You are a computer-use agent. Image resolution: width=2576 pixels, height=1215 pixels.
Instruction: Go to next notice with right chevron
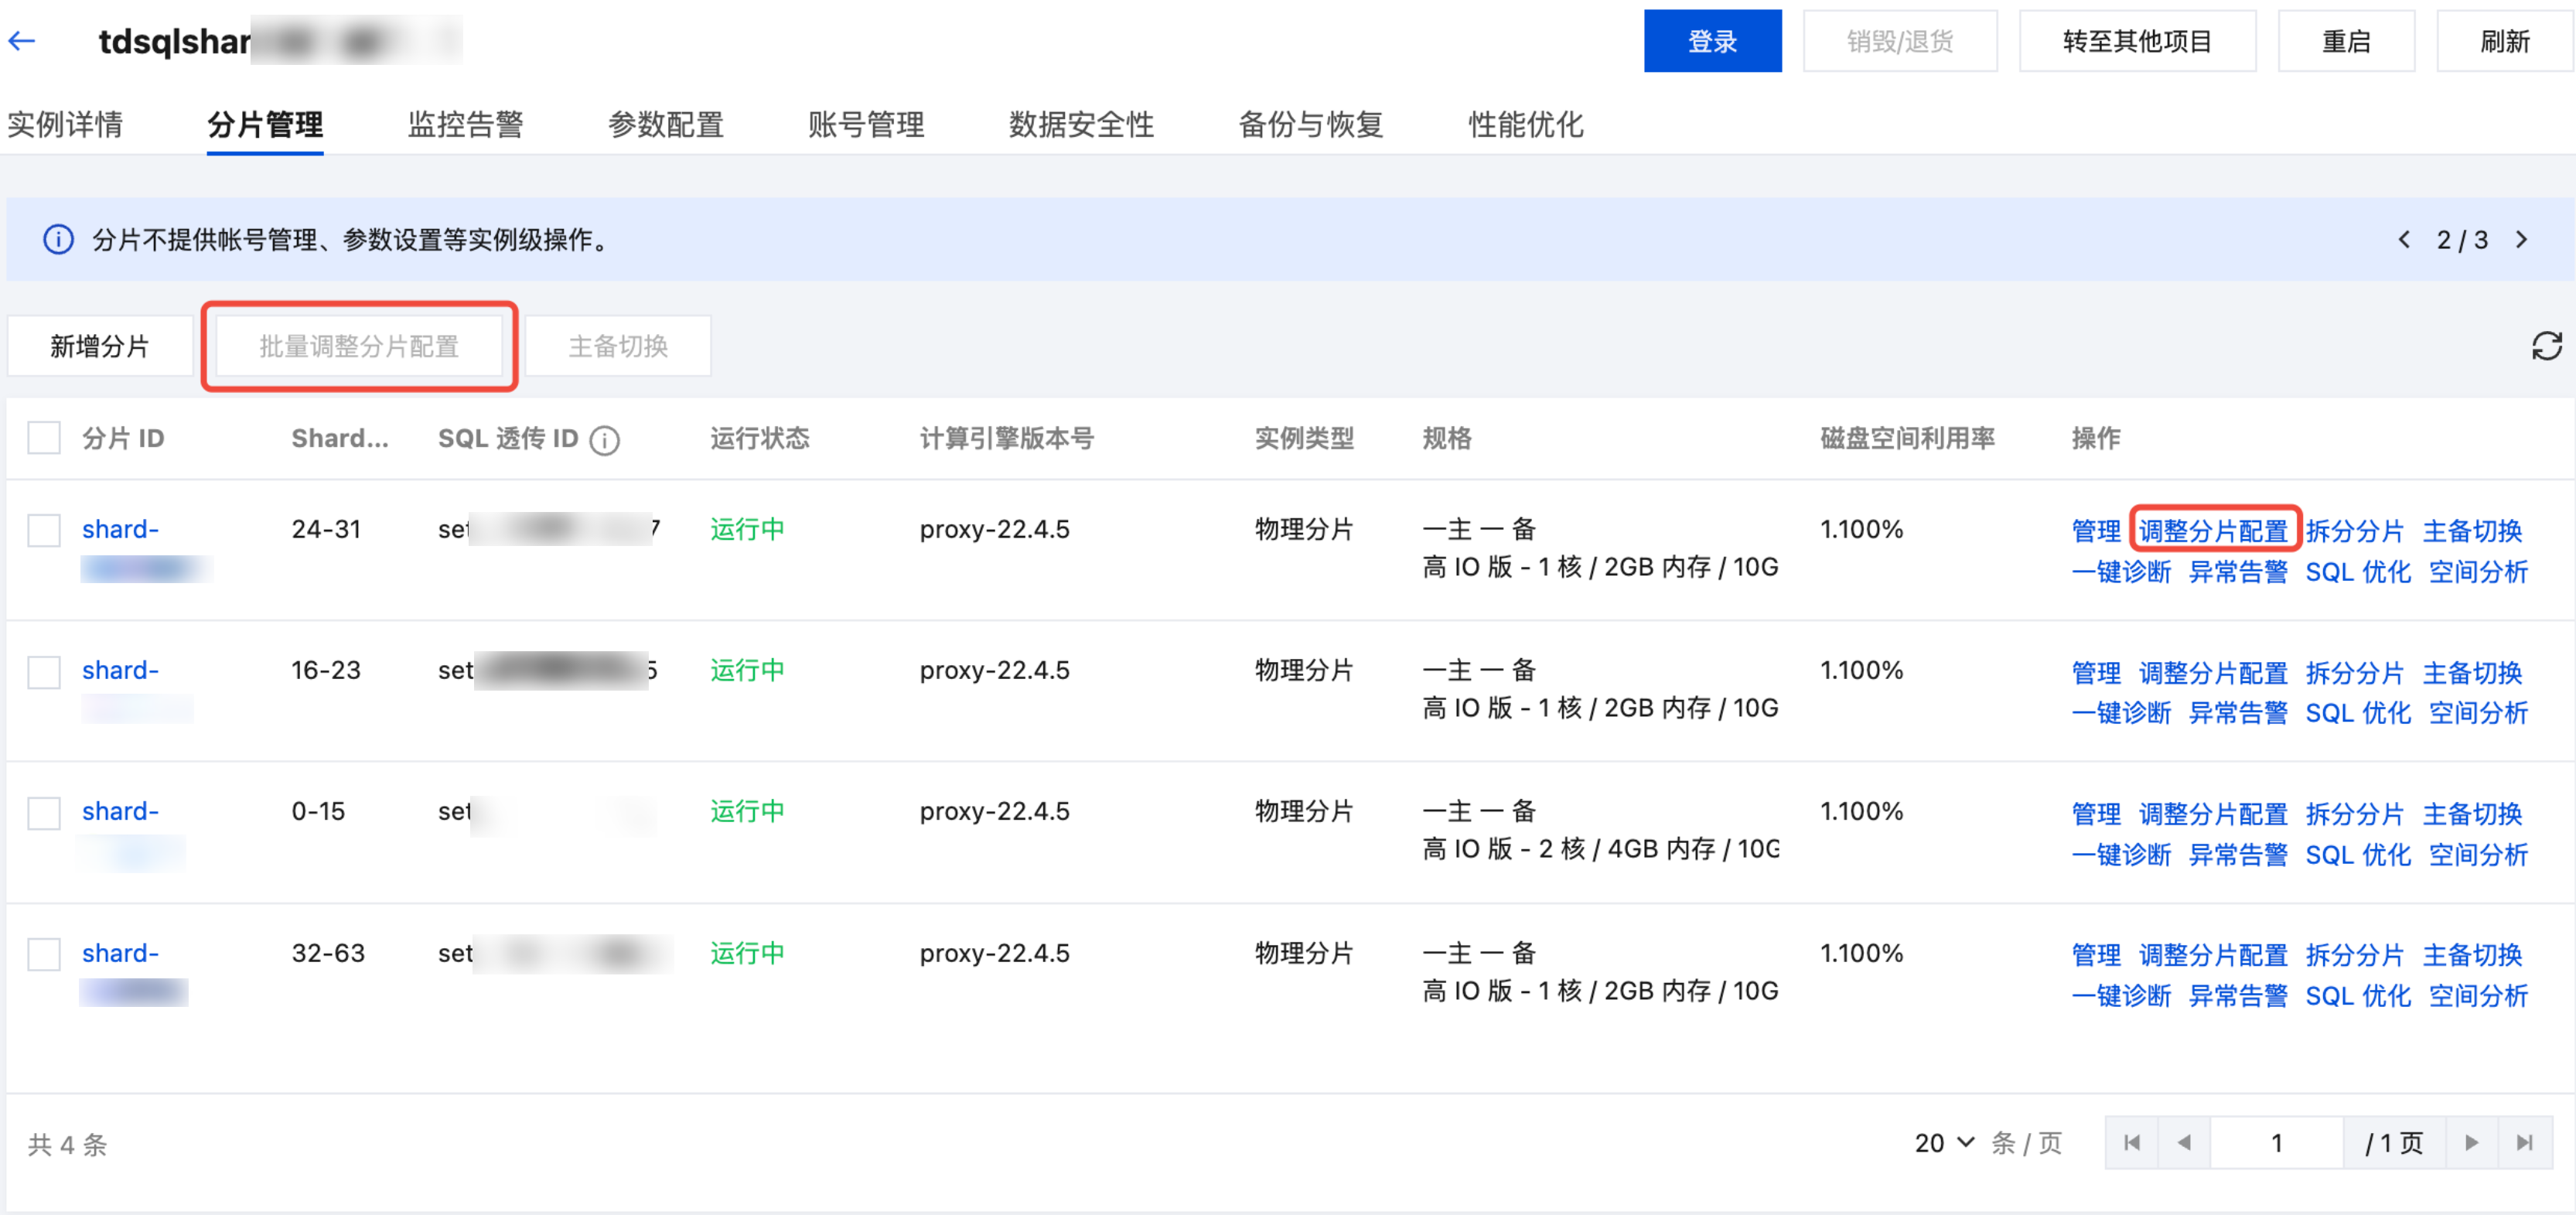click(x=2521, y=240)
